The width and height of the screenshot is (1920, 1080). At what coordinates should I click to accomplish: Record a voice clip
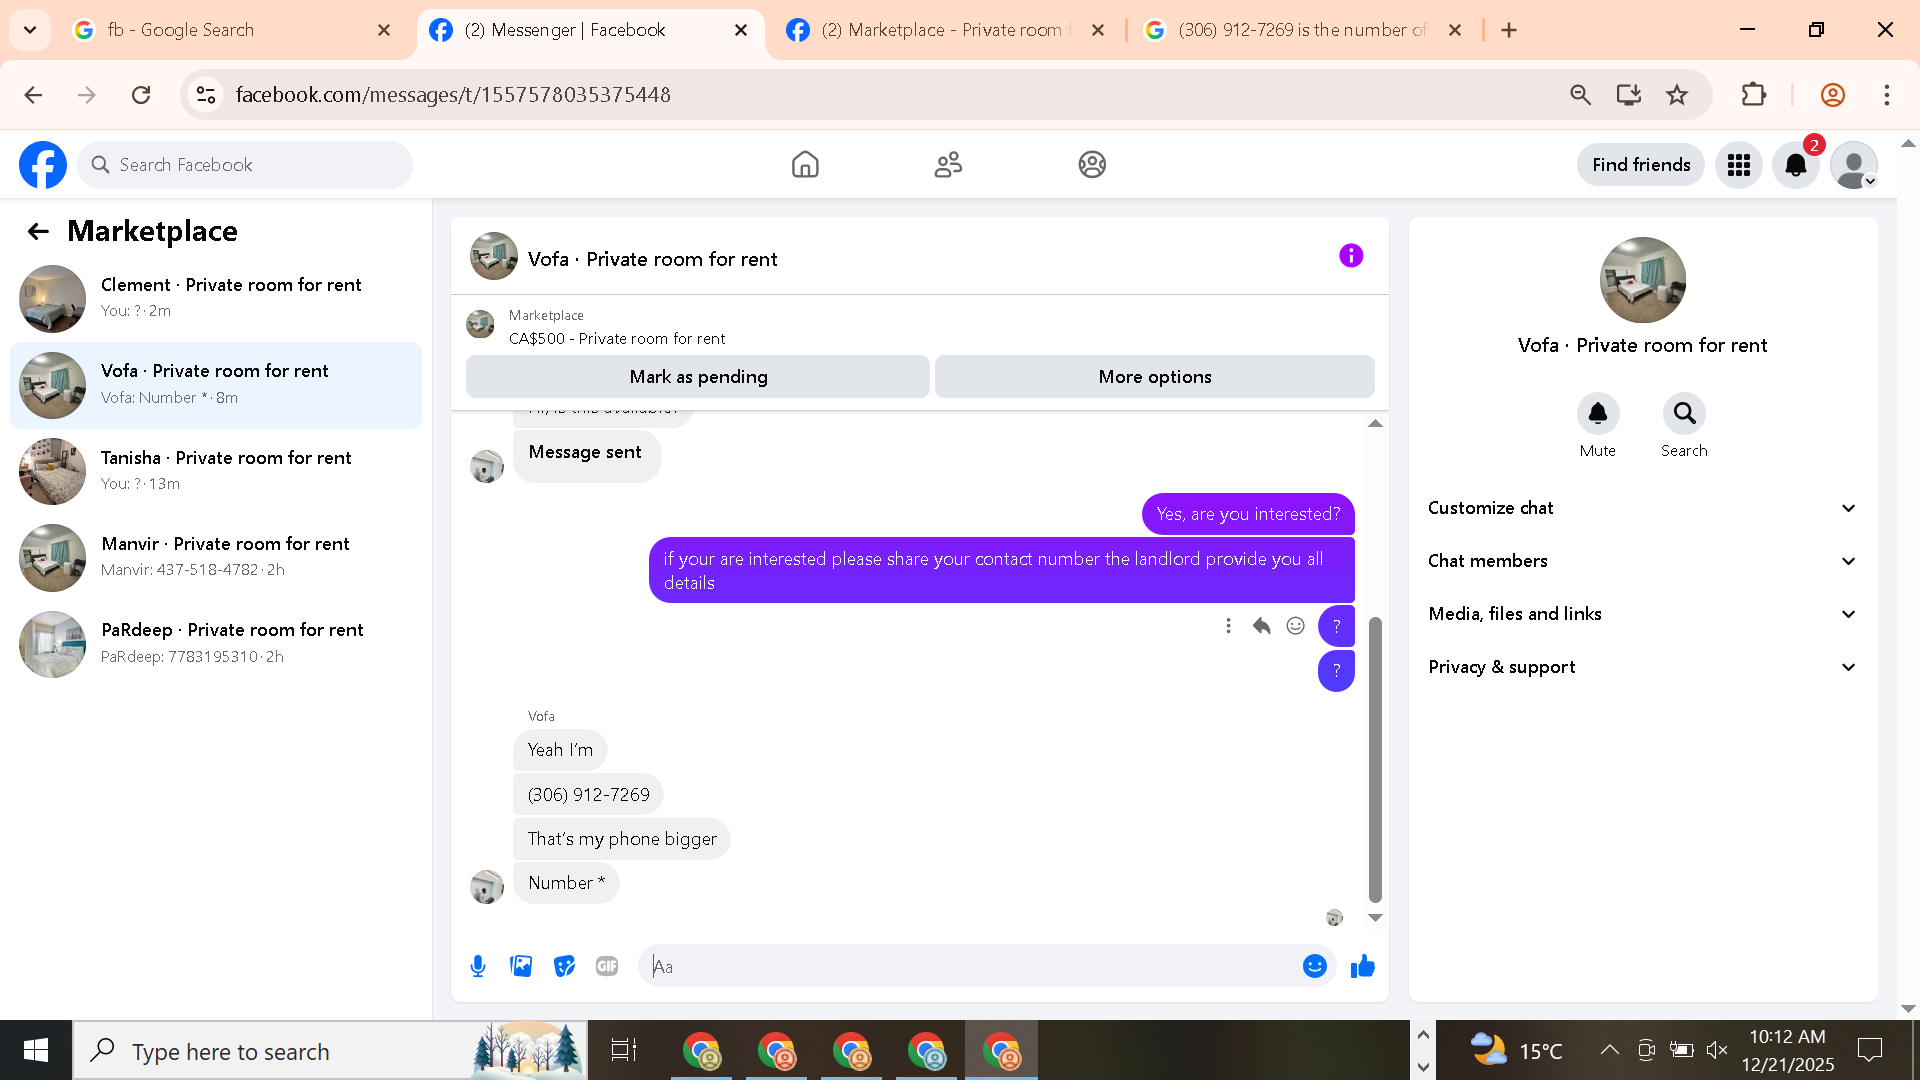point(478,966)
